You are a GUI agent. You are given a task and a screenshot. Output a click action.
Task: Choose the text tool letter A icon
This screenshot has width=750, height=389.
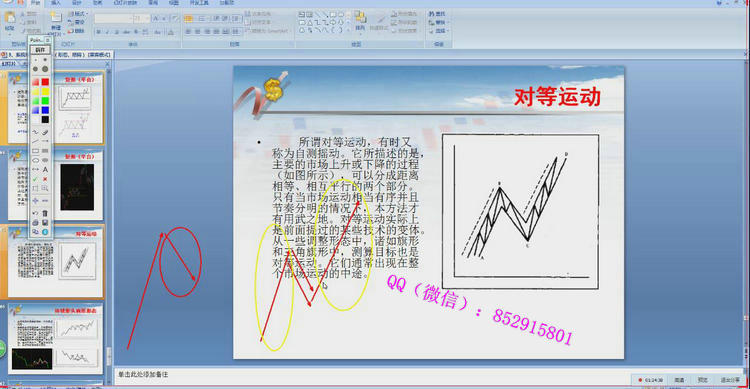coord(45,169)
